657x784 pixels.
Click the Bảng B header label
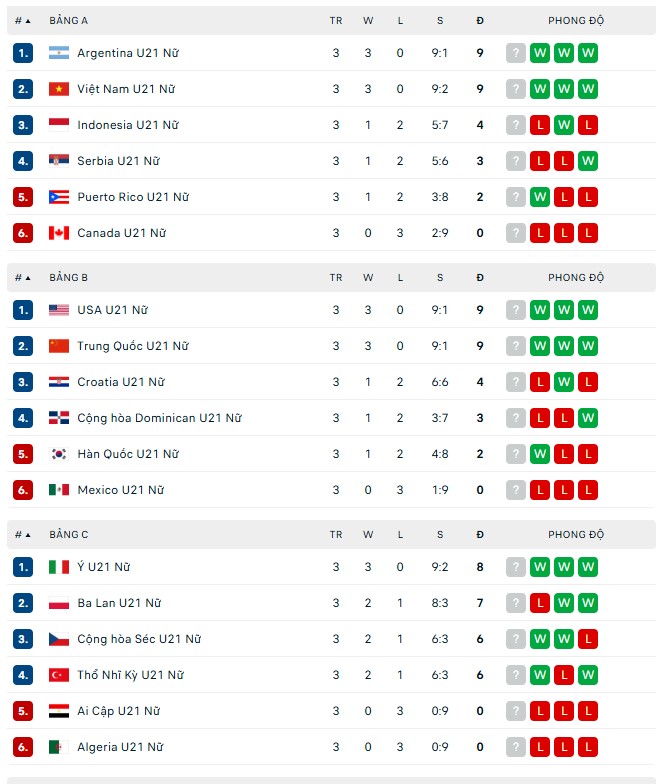pos(68,278)
